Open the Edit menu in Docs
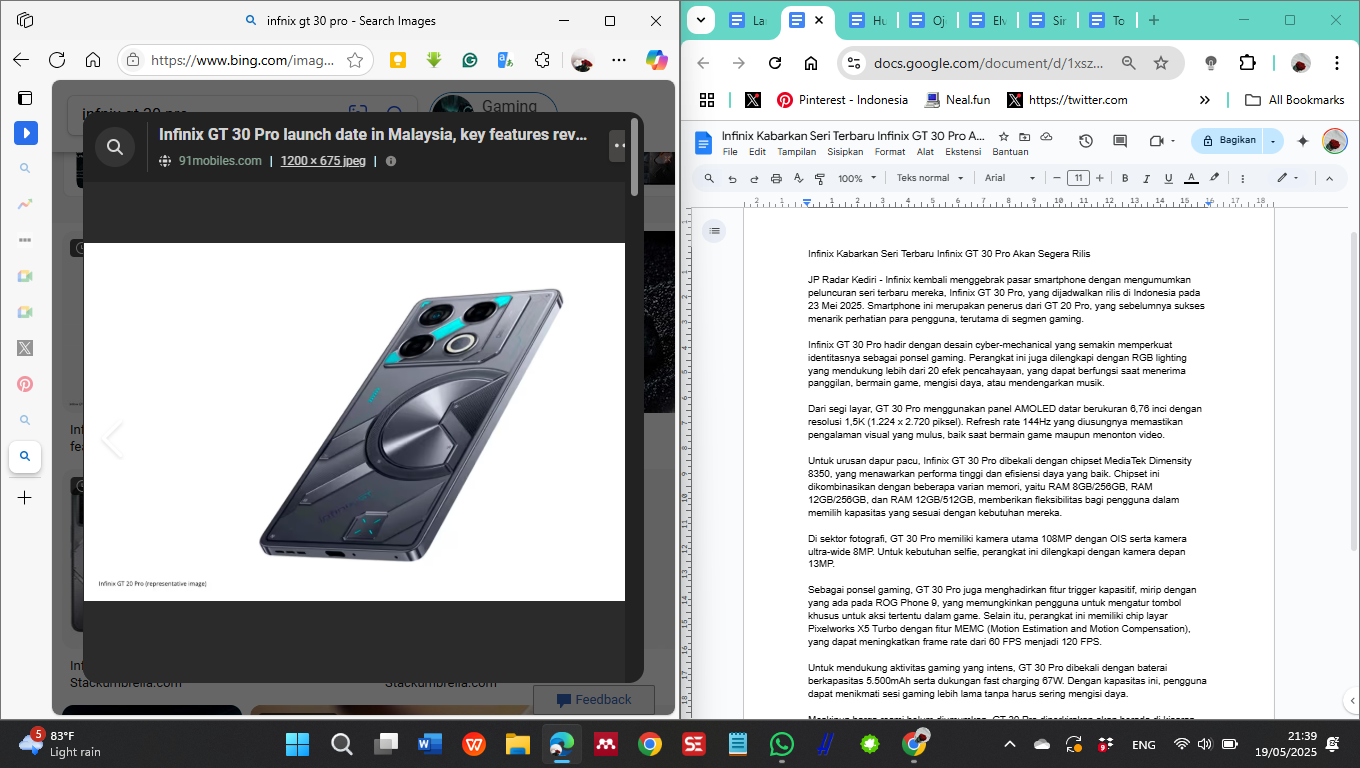This screenshot has height=768, width=1360. [x=758, y=152]
